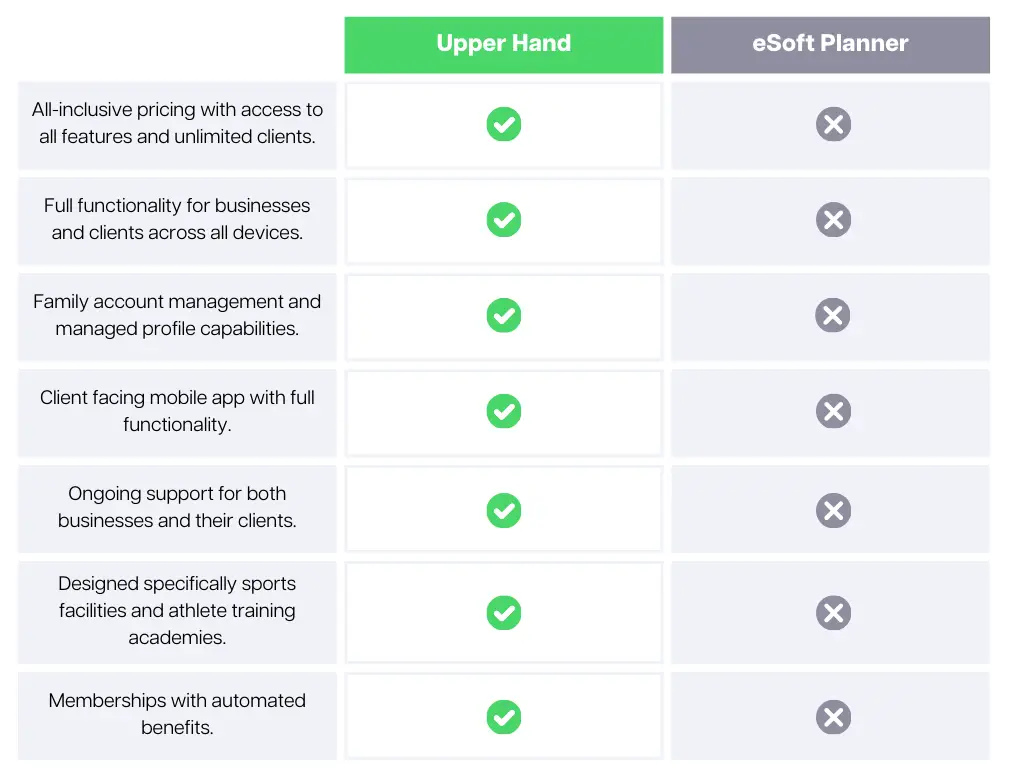This screenshot has width=1024, height=768.
Task: Click eSoft Planner X for full functionality row
Action: coord(833,220)
